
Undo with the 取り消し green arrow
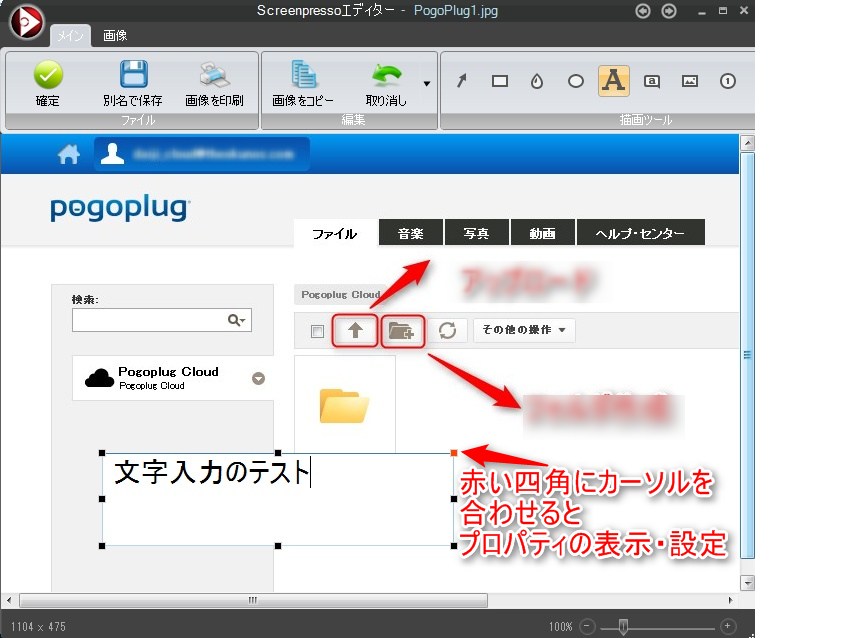(x=386, y=83)
